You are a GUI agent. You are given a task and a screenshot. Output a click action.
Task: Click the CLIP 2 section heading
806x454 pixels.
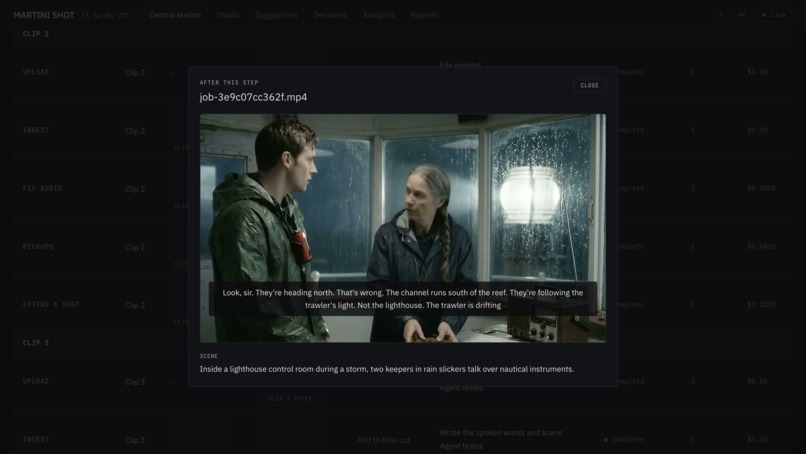[36, 33]
